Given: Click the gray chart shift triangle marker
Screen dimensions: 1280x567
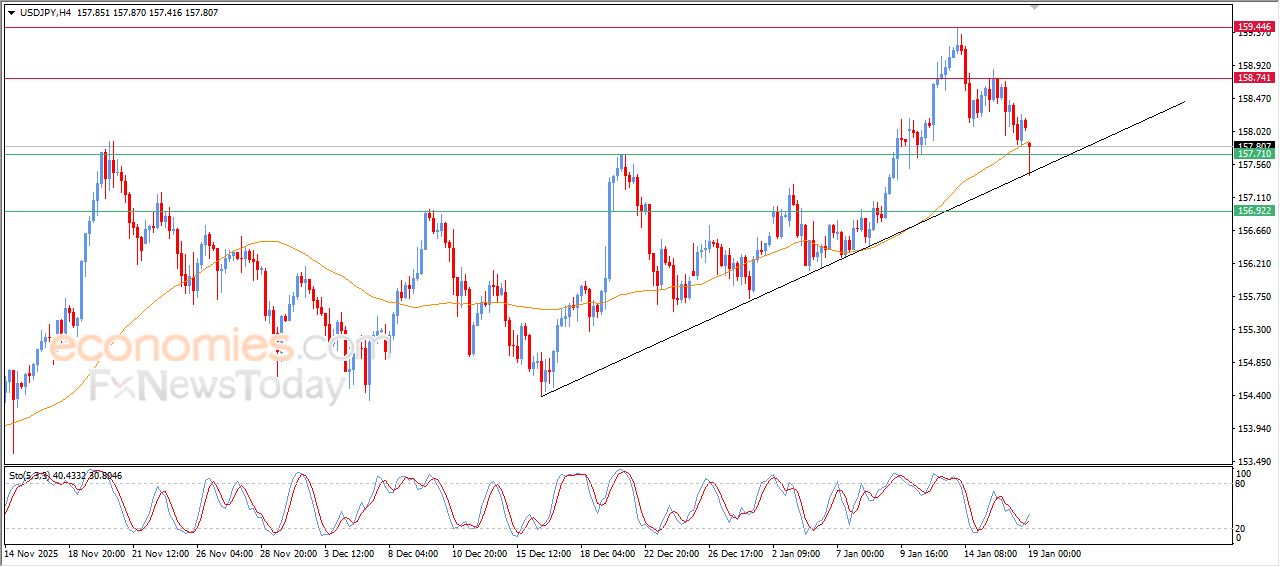Looking at the screenshot, I should 1034,6.
